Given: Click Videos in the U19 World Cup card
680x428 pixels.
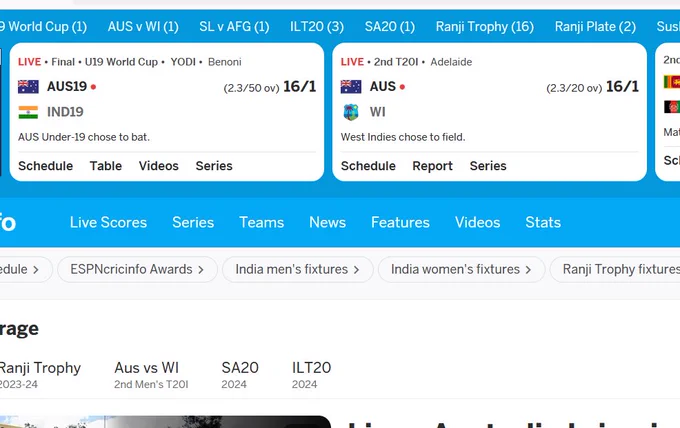Looking at the screenshot, I should (159, 166).
